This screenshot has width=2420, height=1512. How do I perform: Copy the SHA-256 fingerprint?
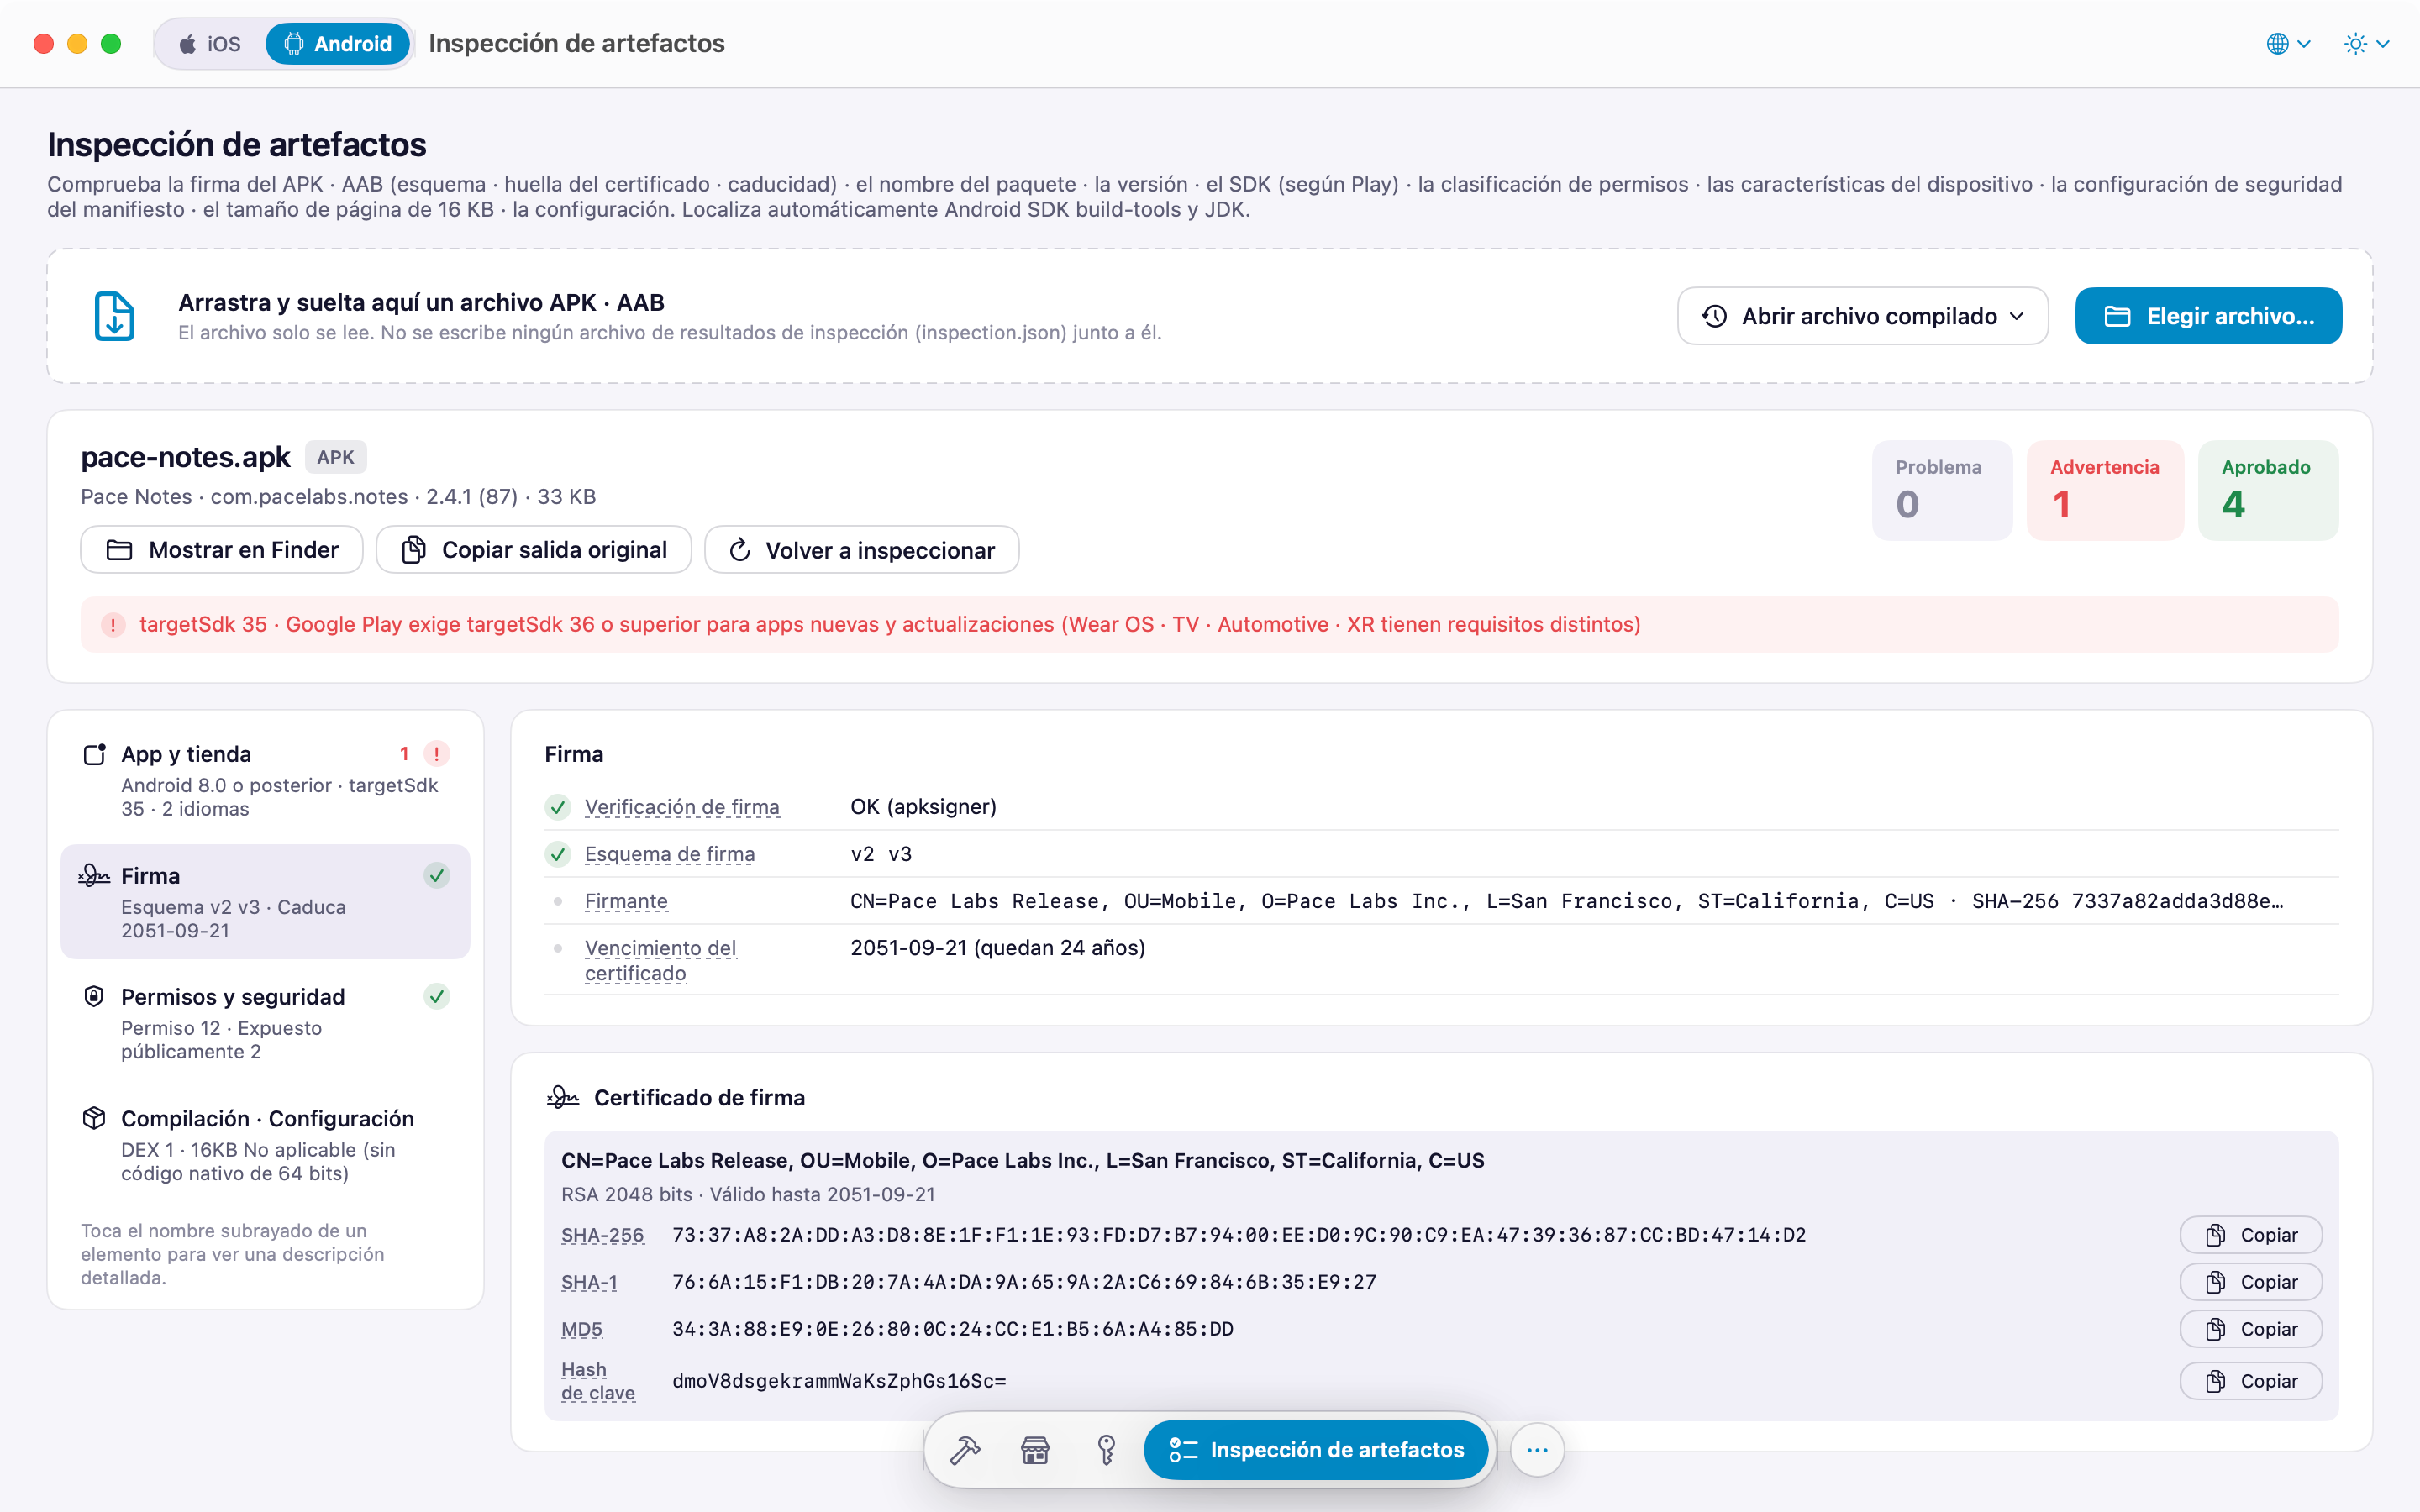2251,1235
